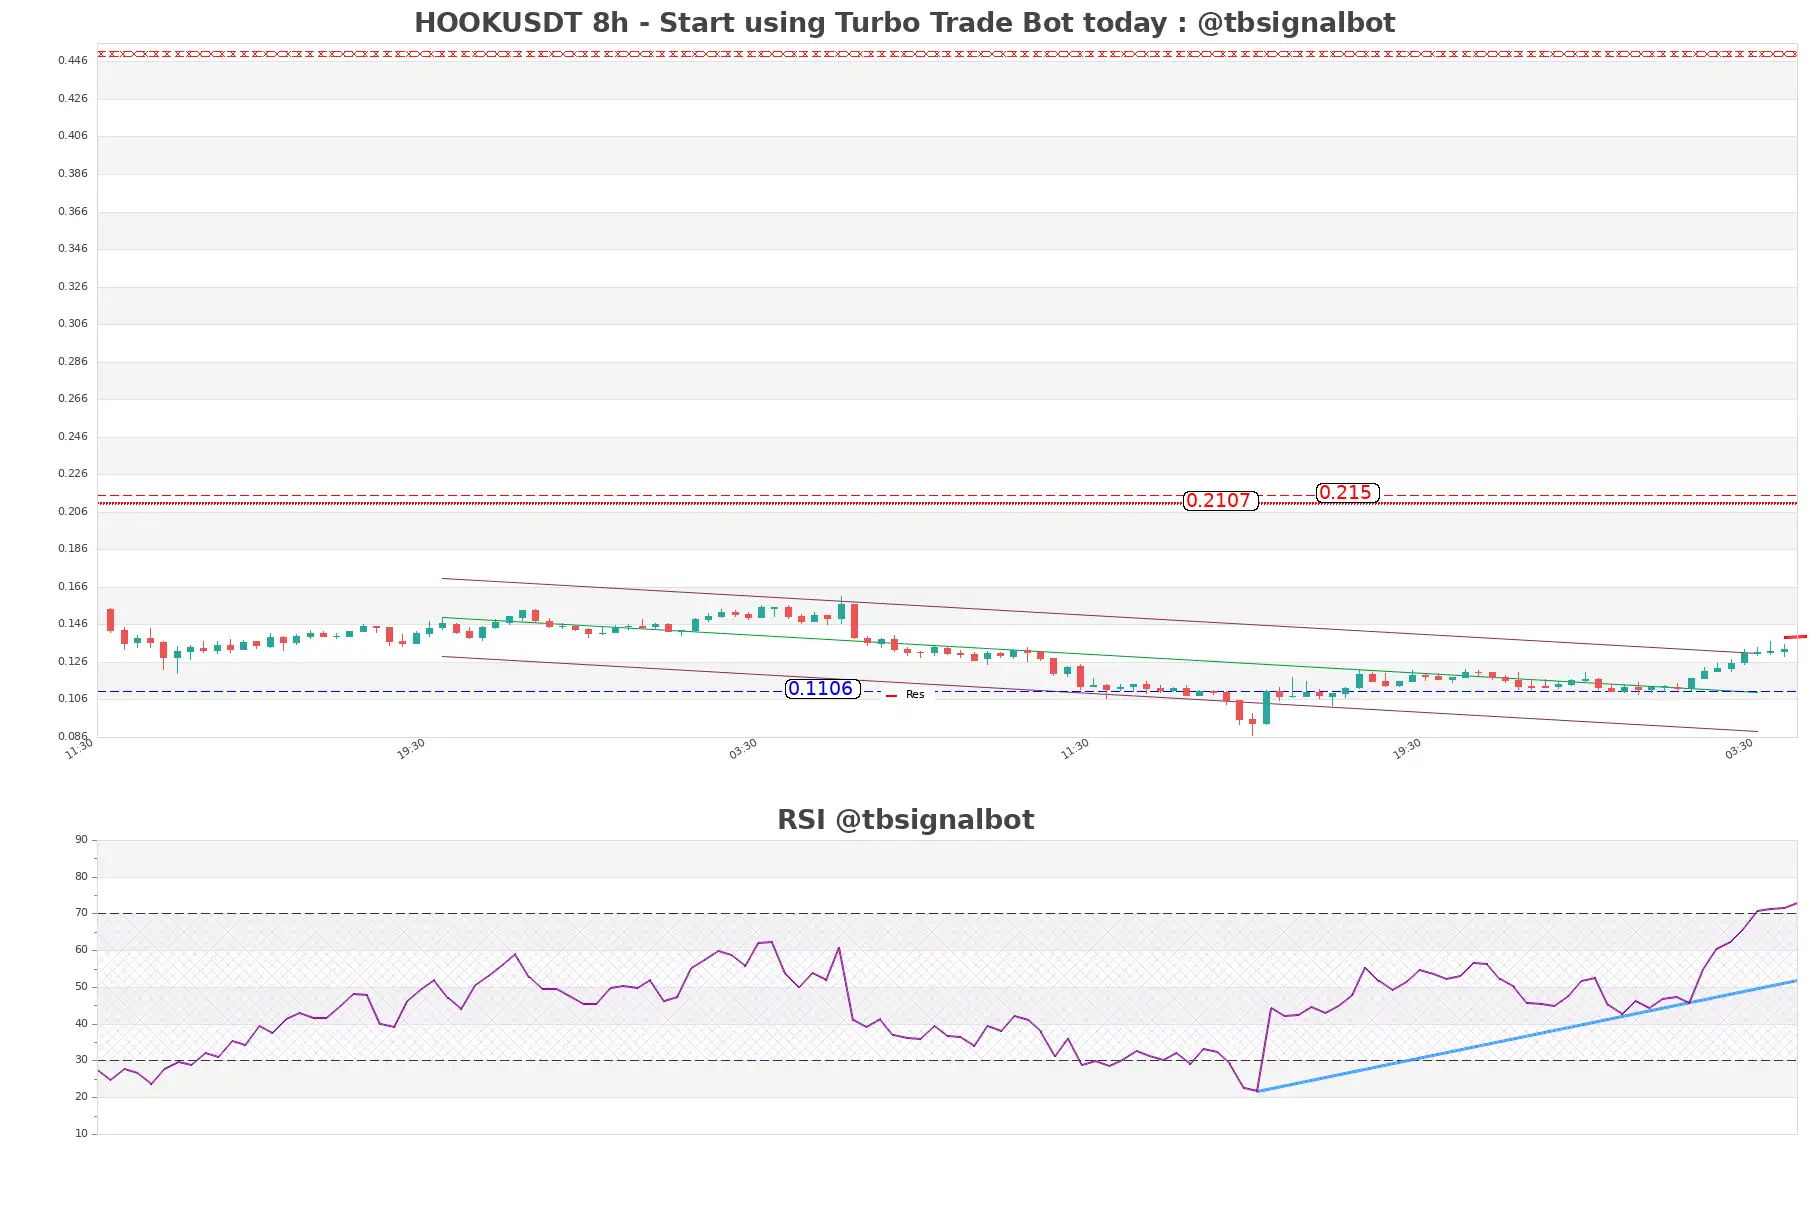Click the 0.346 price axis label
Image resolution: width=1811 pixels, height=1208 pixels.
[x=72, y=248]
